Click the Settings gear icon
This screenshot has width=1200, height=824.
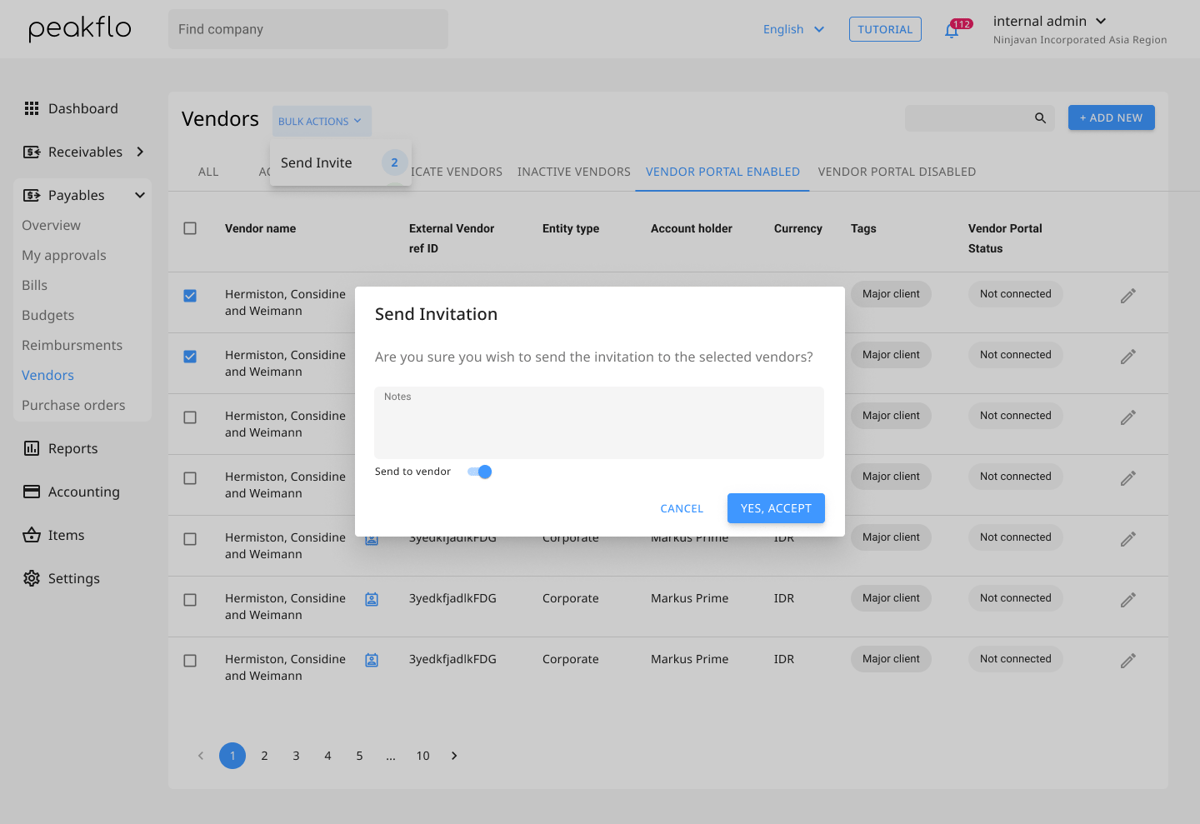[x=32, y=578]
